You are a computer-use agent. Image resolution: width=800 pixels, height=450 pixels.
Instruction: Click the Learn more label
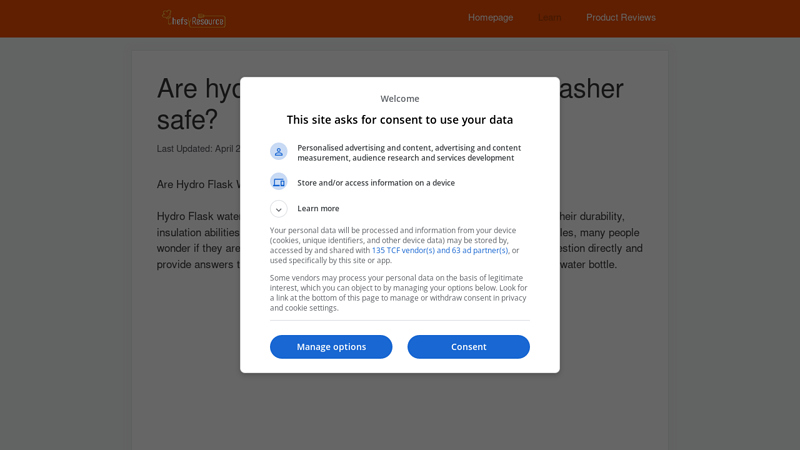(318, 208)
